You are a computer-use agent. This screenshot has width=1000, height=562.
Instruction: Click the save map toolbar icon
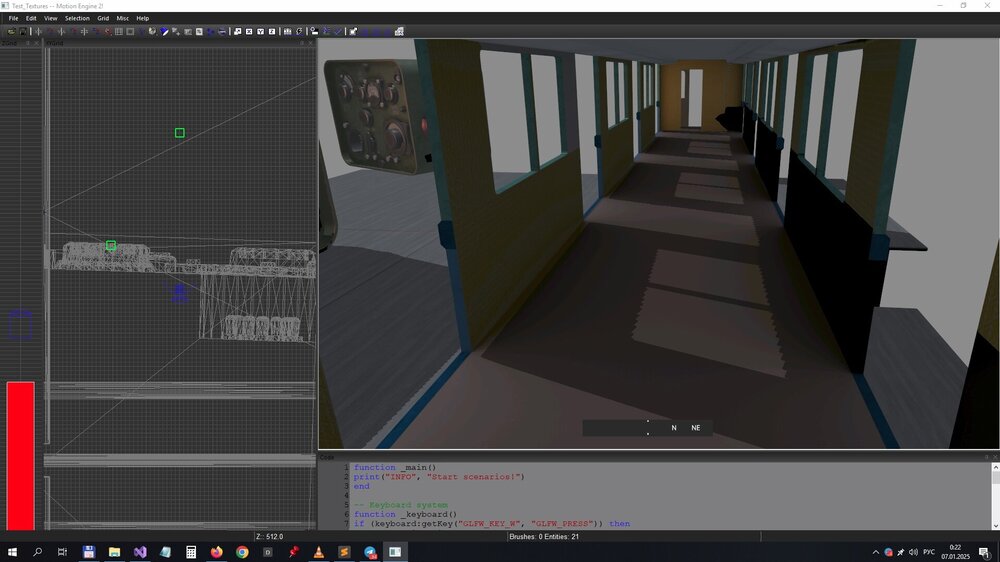coord(23,31)
